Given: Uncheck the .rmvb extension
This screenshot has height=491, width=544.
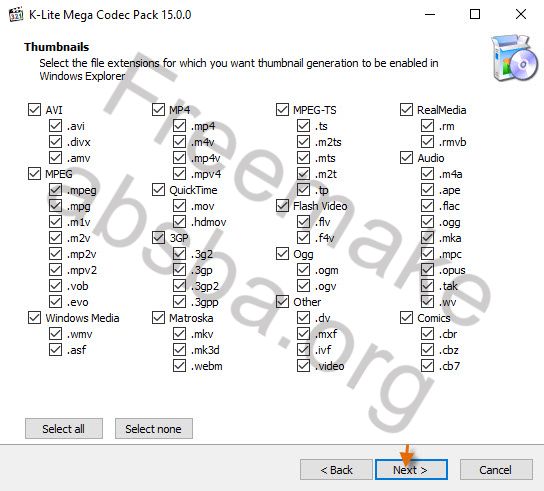Looking at the screenshot, I should click(427, 142).
